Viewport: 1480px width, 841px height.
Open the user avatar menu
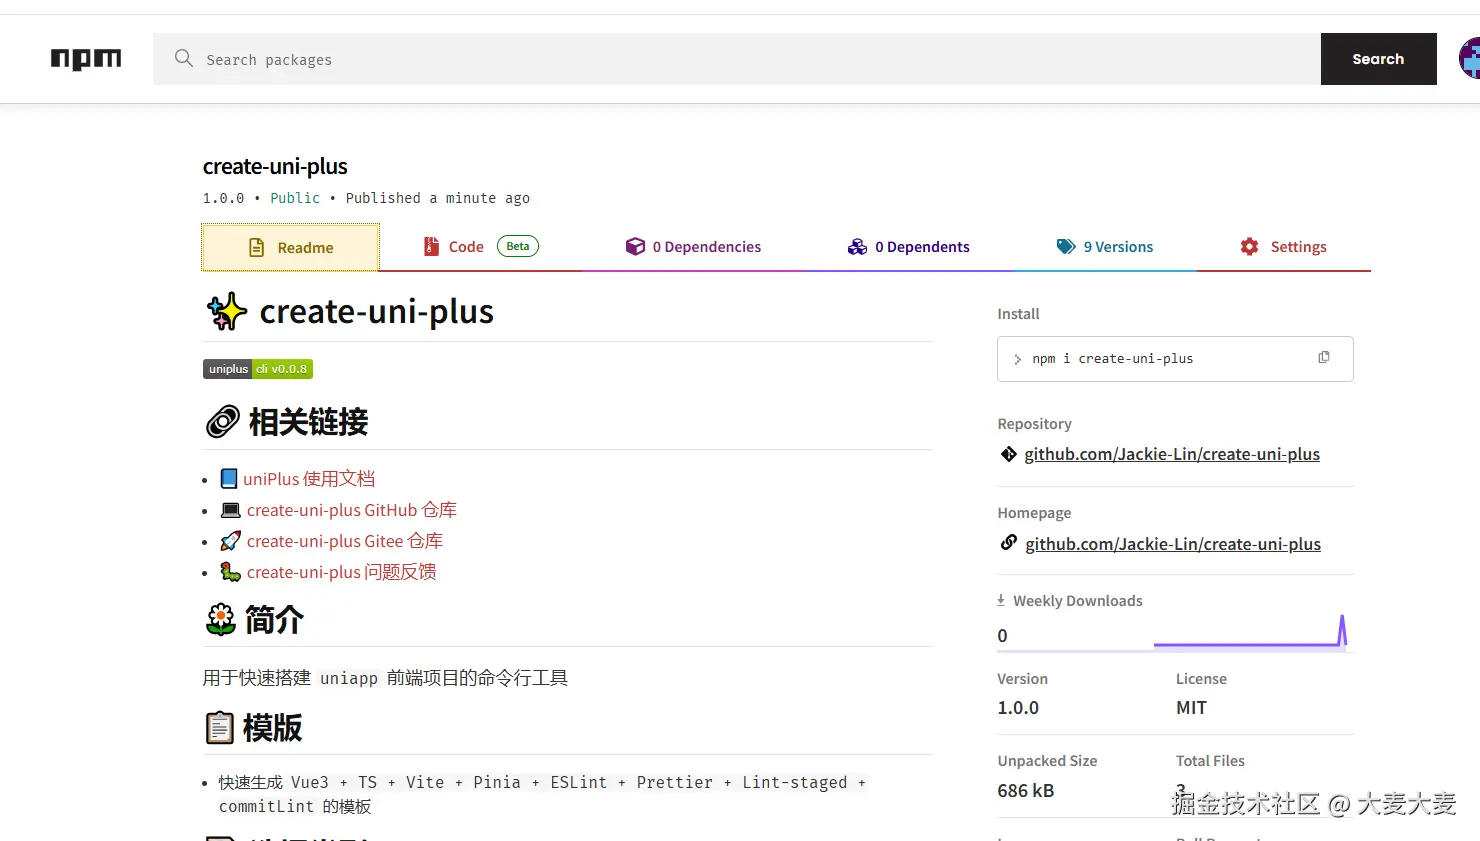tap(1469, 58)
